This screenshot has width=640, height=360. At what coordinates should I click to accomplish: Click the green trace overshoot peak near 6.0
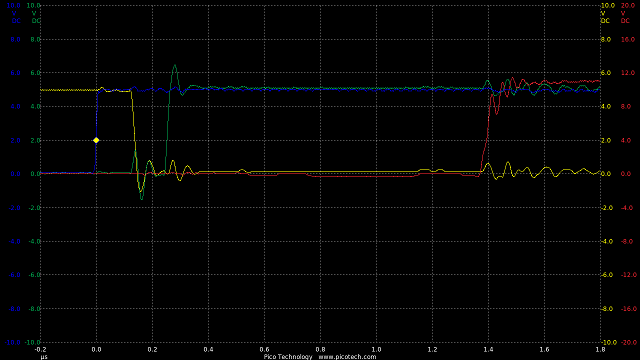click(x=175, y=65)
